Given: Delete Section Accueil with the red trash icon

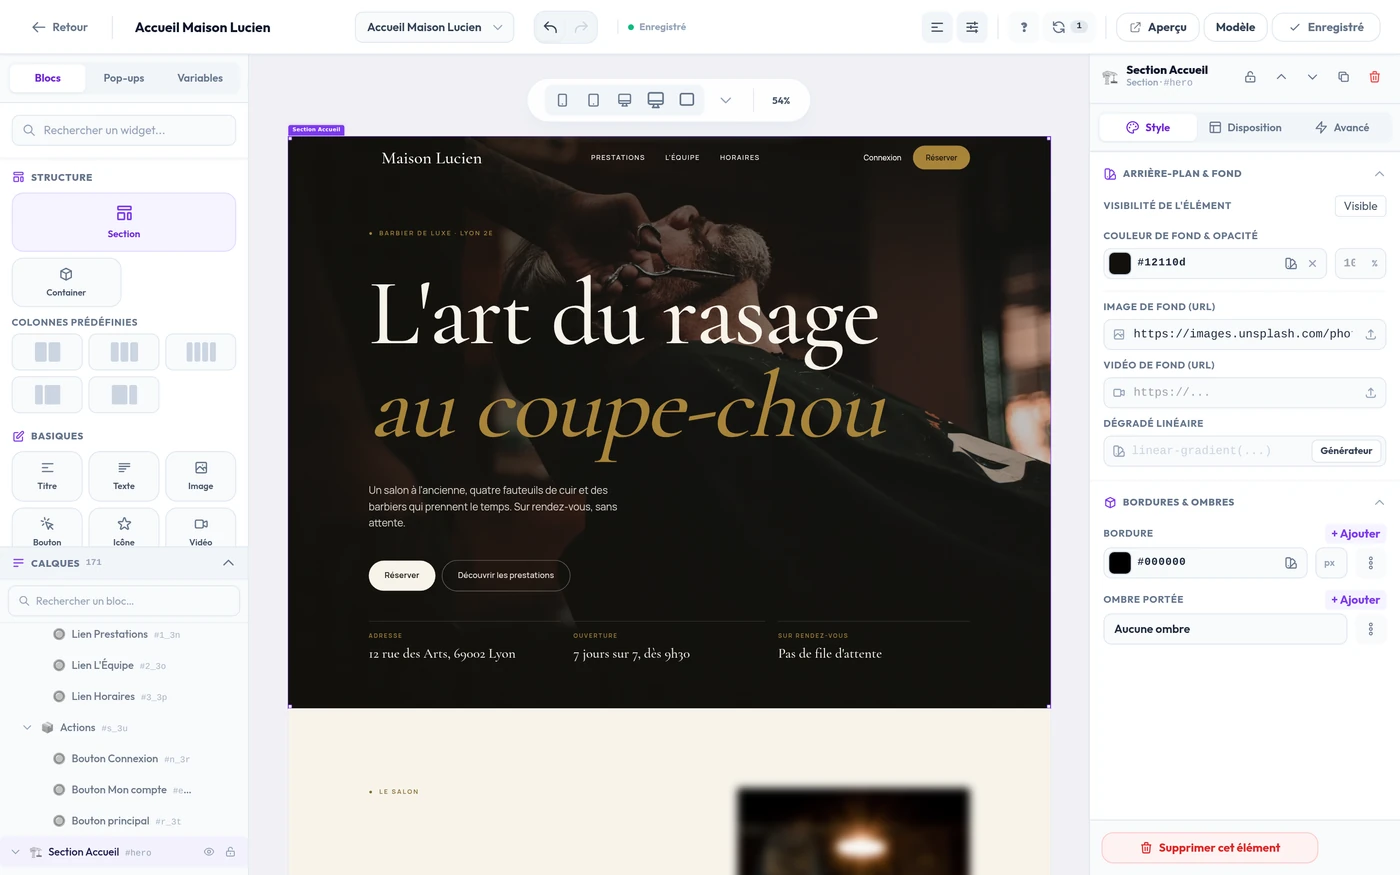Looking at the screenshot, I should coord(1375,77).
